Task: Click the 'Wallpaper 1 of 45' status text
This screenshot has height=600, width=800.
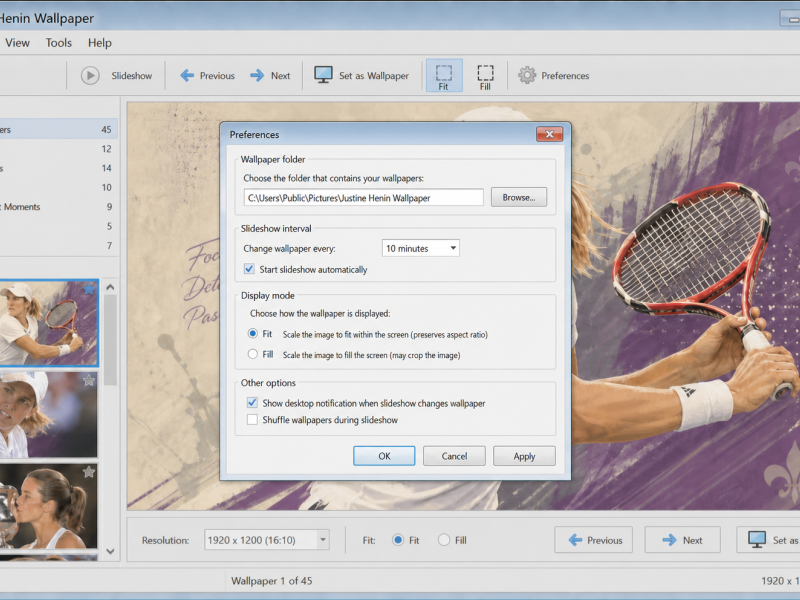Action: [x=271, y=581]
